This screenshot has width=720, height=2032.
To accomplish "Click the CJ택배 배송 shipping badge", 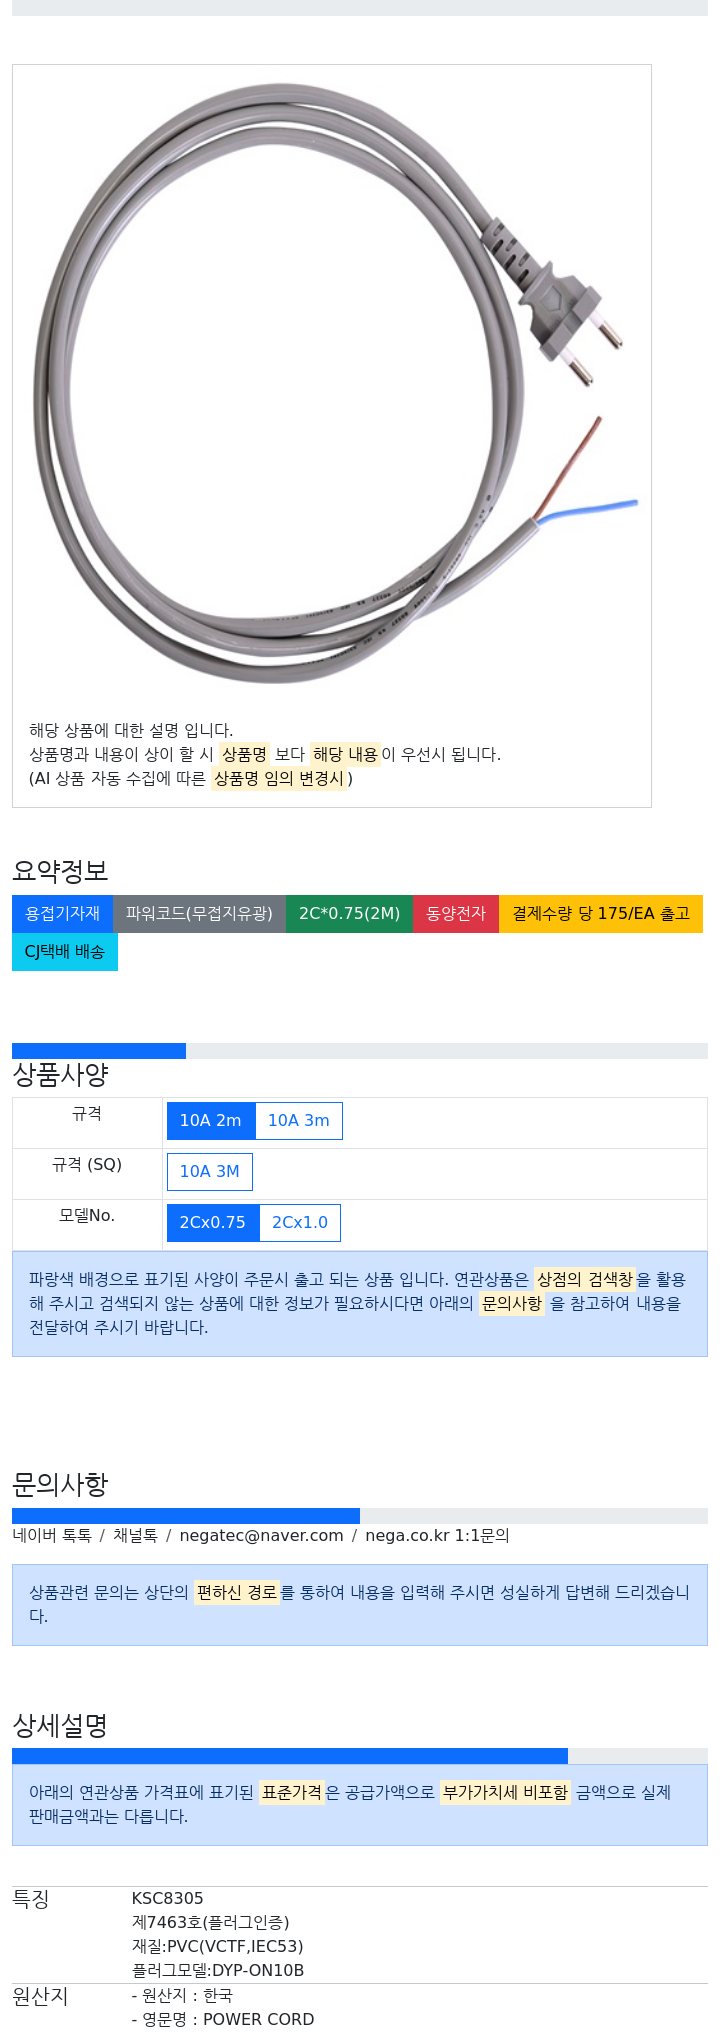I will [65, 952].
